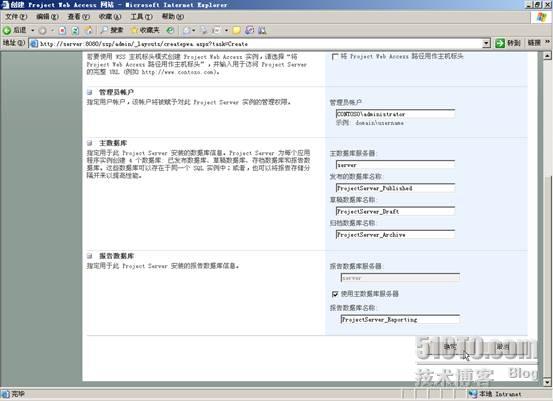Click the 主数据库服务器 label text
The image size is (553, 401).
click(x=353, y=153)
